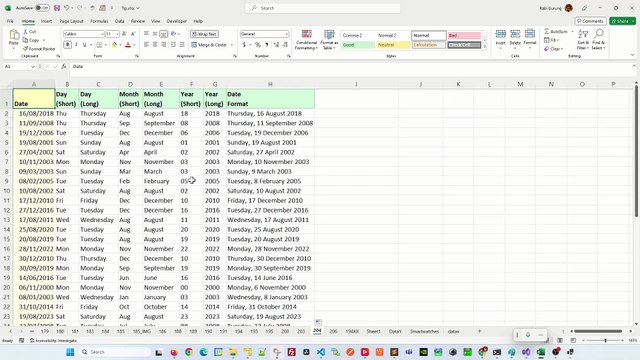Click the Insert Function fx icon
640x360 pixels.
click(x=64, y=66)
